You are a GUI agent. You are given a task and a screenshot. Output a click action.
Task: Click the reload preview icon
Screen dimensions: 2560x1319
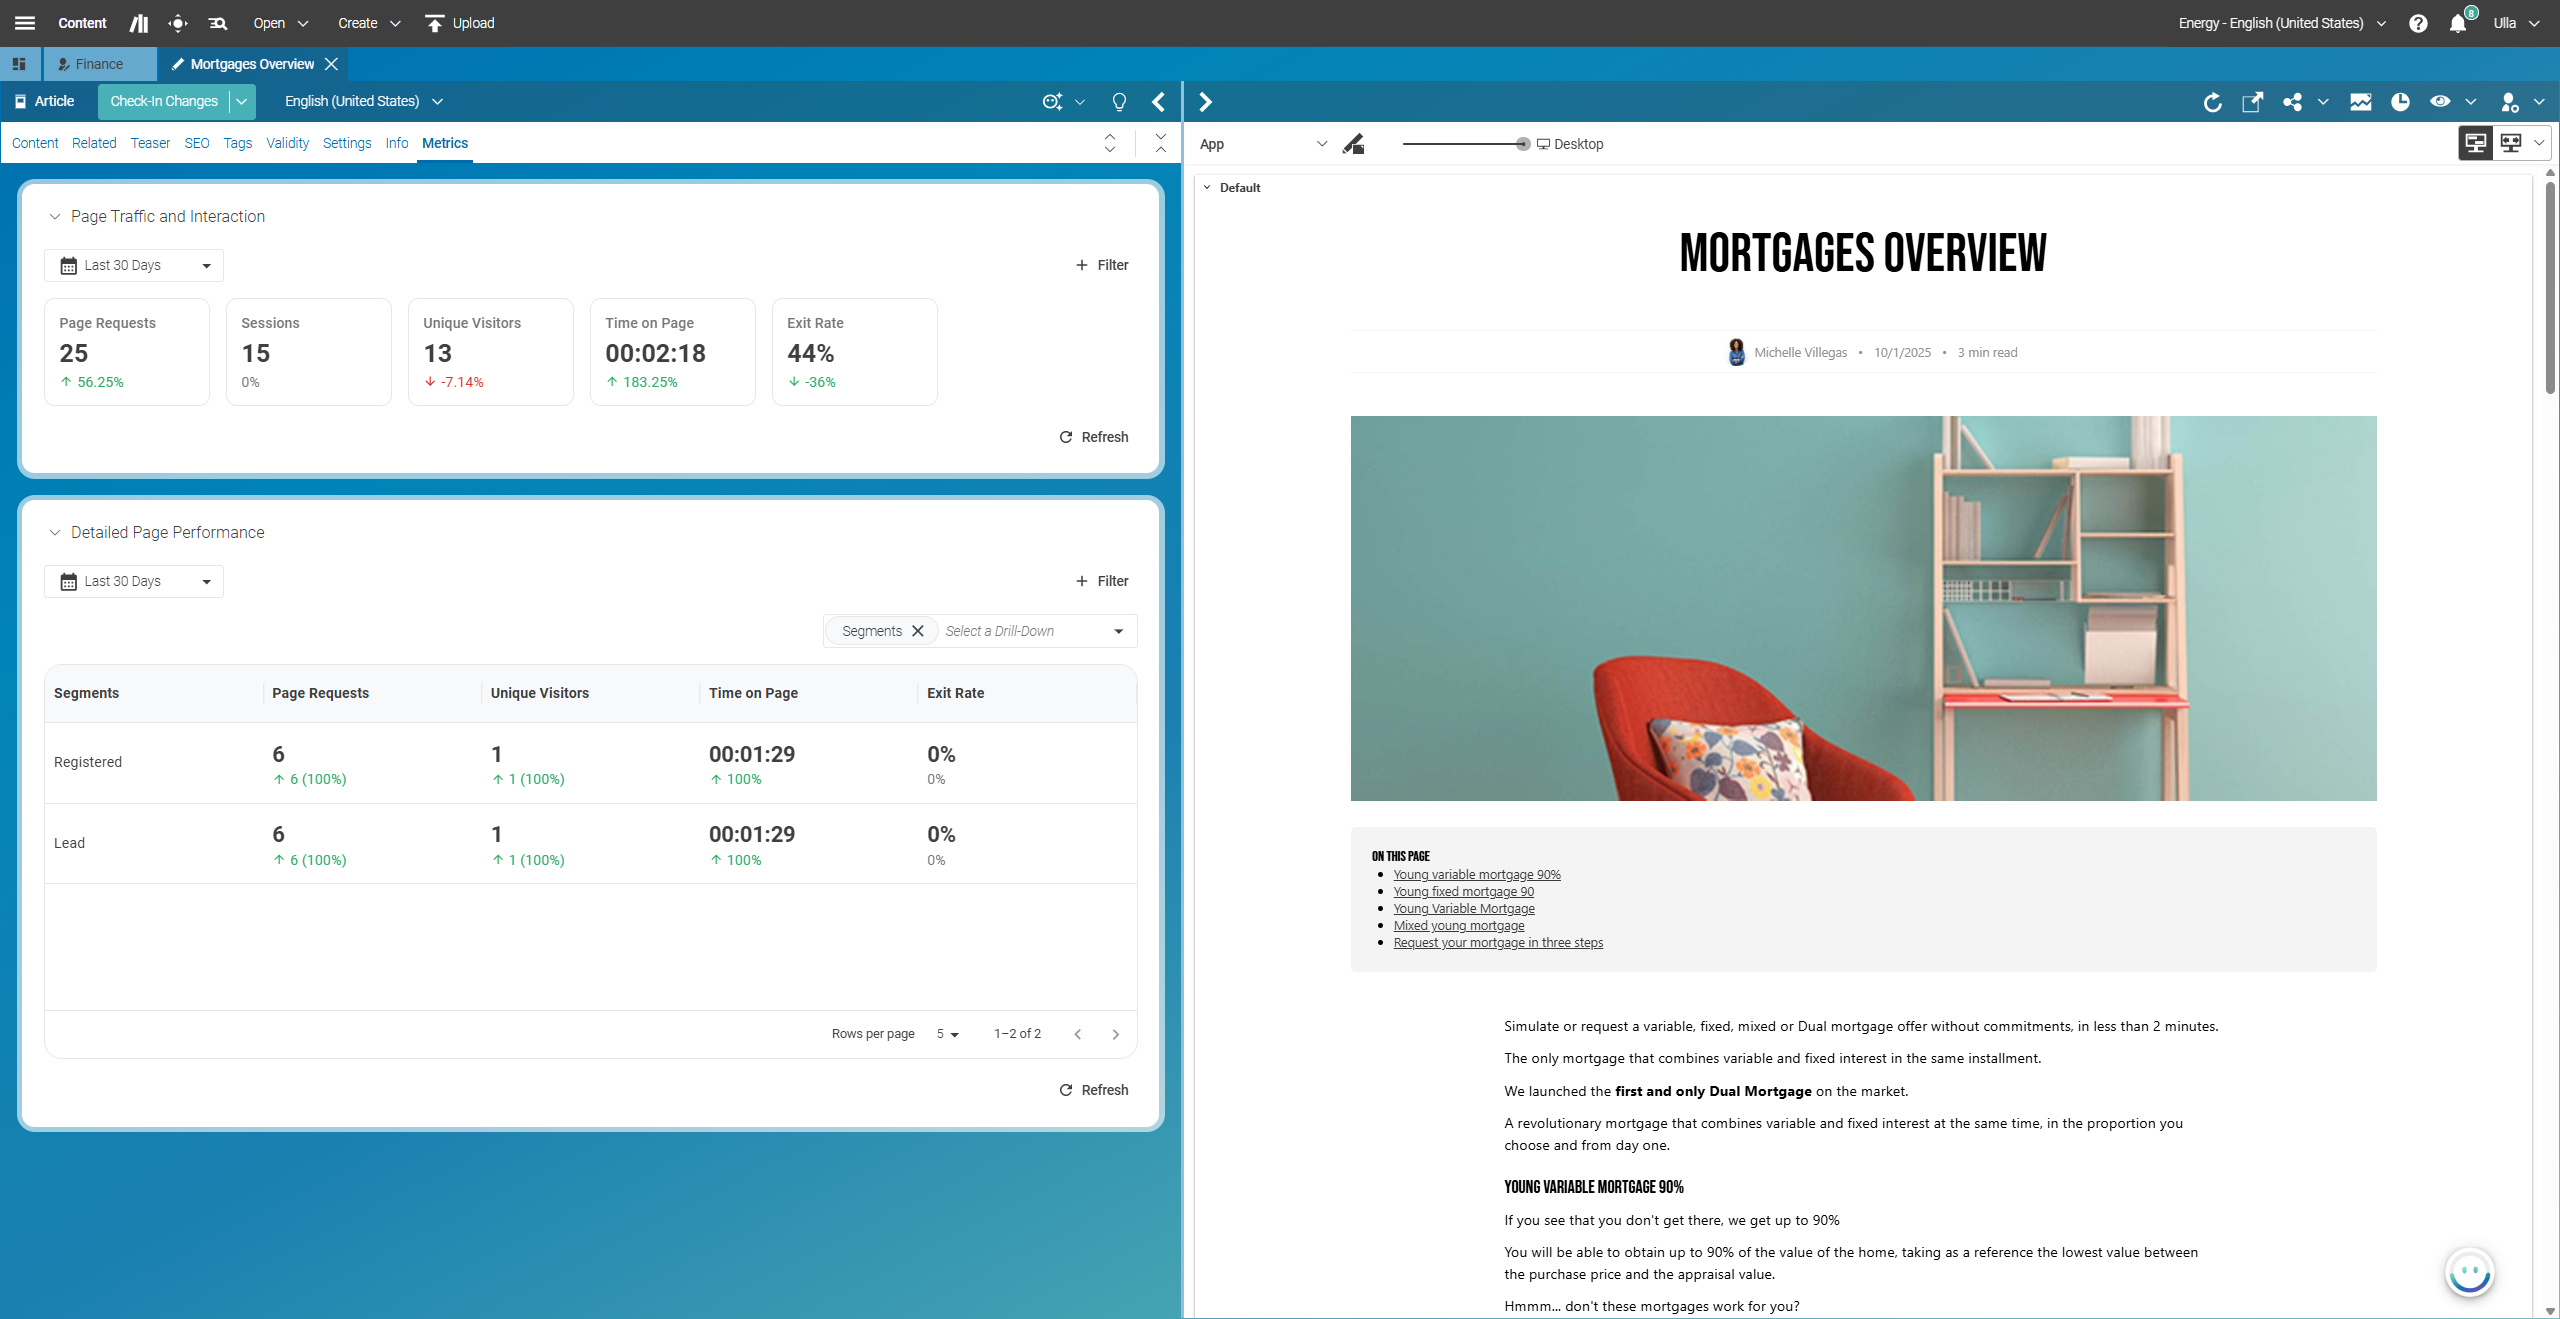(2212, 102)
